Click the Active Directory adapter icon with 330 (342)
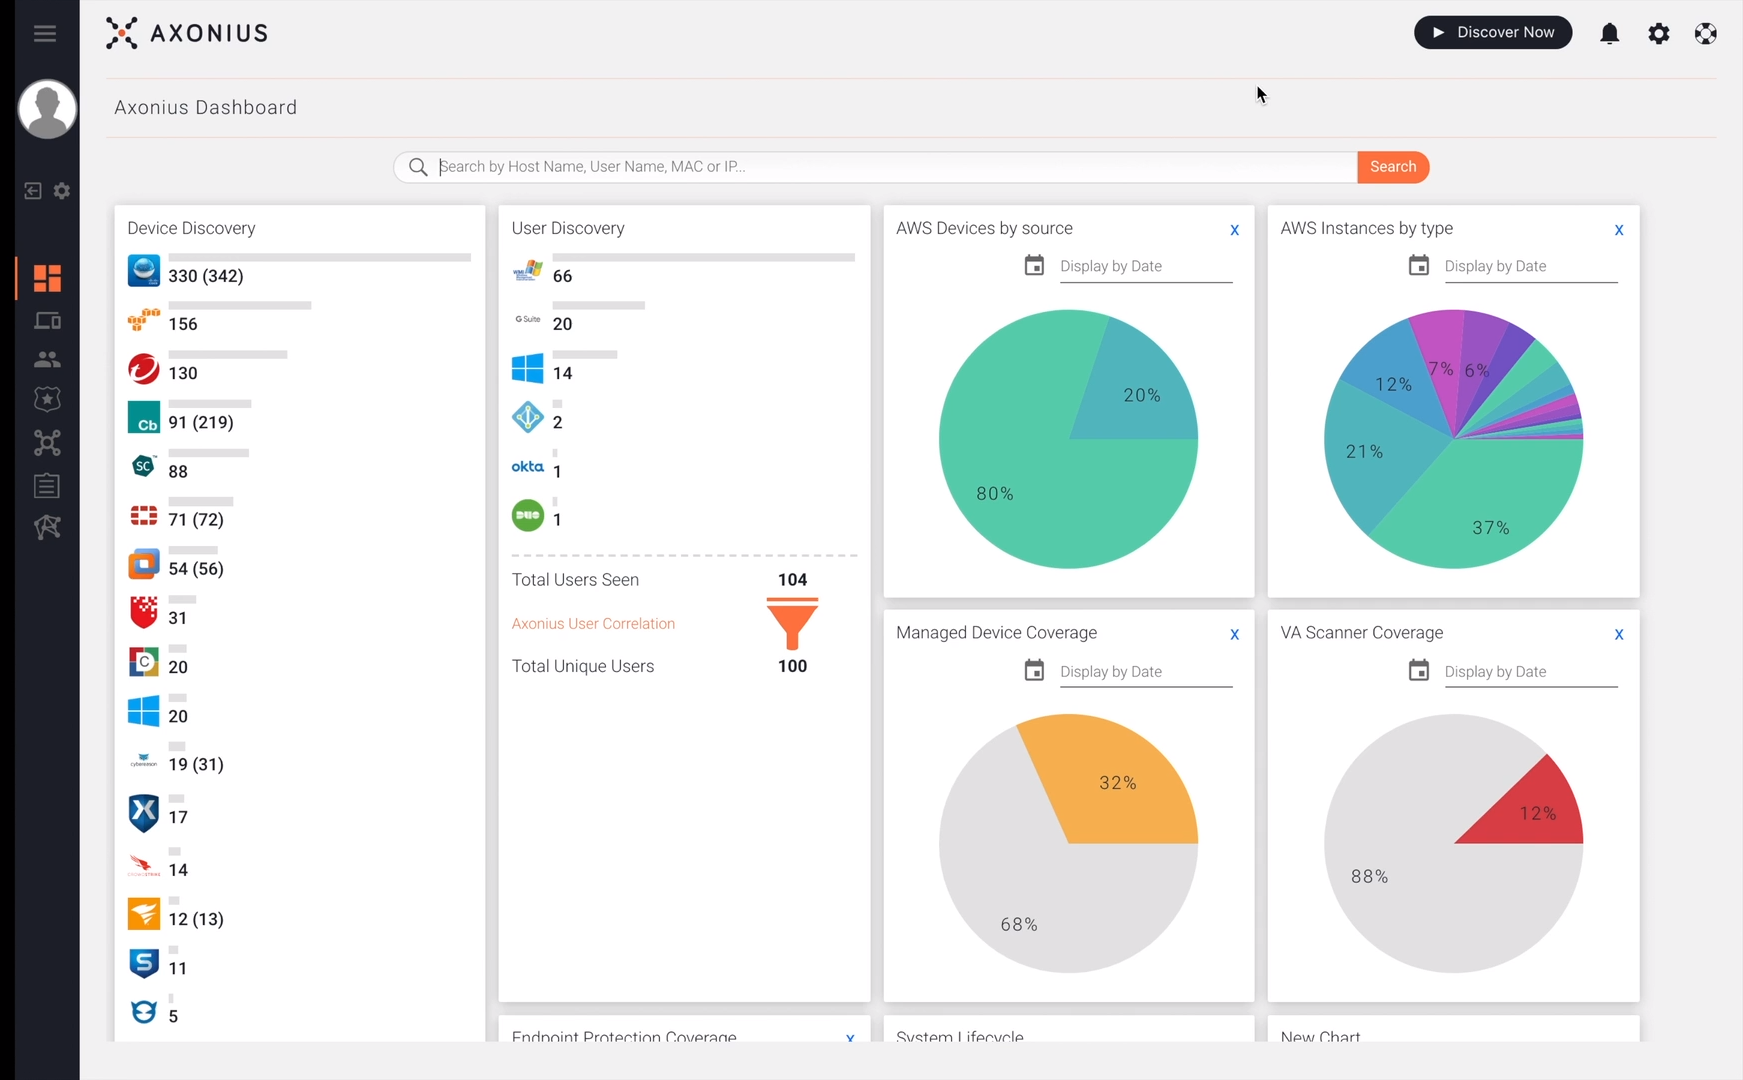This screenshot has height=1080, width=1743. (144, 271)
